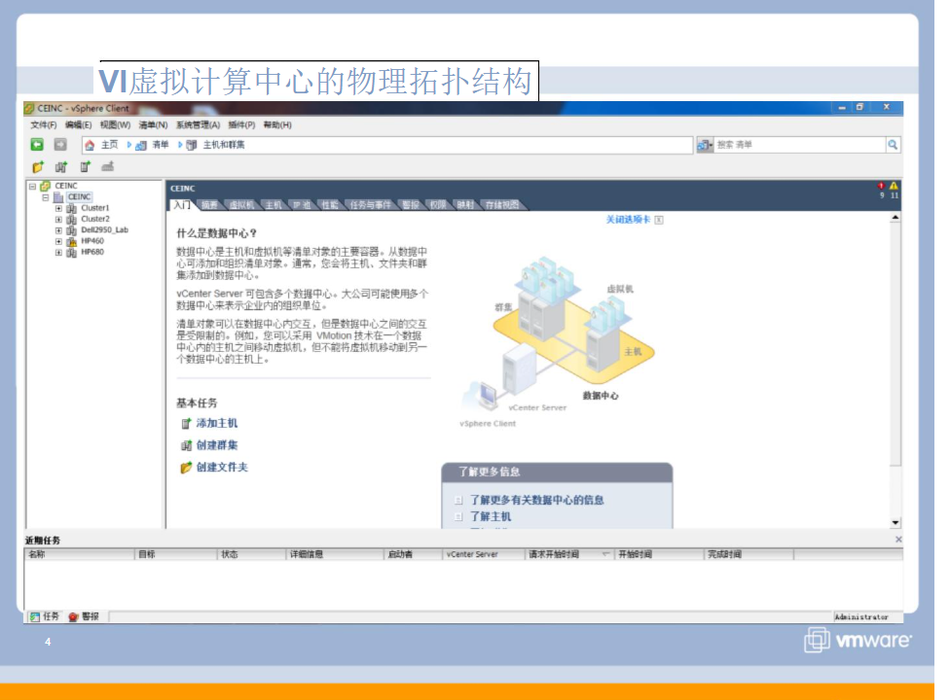Select HP680 in the inventory tree
The image size is (950, 700).
[x=92, y=252]
